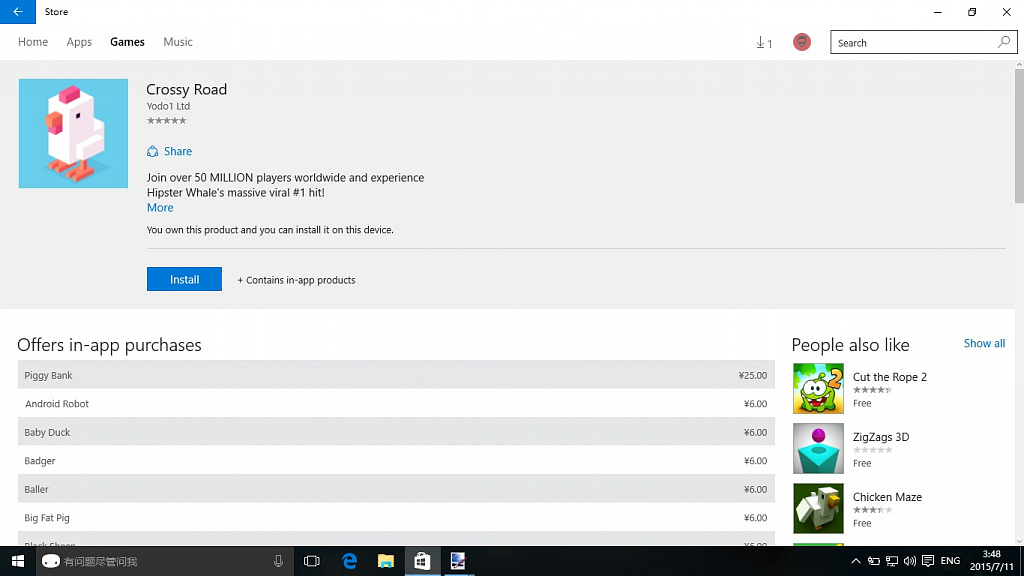The height and width of the screenshot is (576, 1024).
Task: Open the volume control in tray
Action: pyautogui.click(x=910, y=561)
